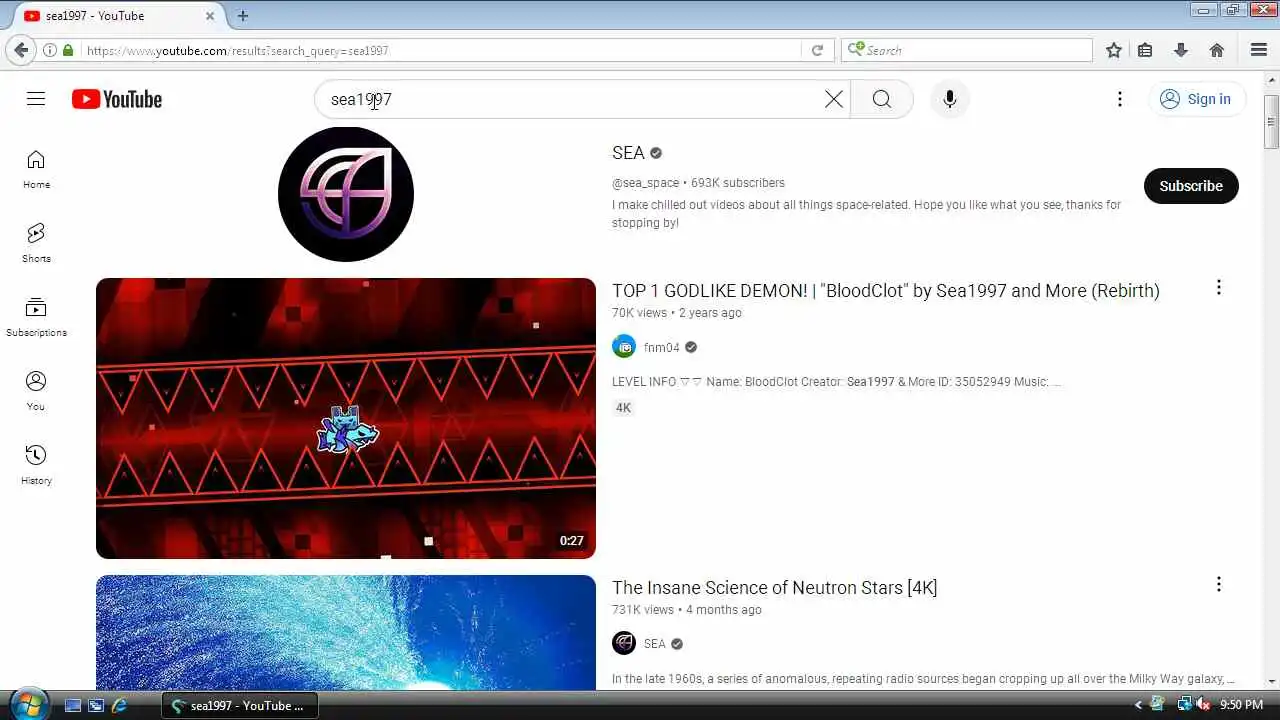Play the BloodClot video thumbnail
This screenshot has width=1280, height=720.
point(346,418)
